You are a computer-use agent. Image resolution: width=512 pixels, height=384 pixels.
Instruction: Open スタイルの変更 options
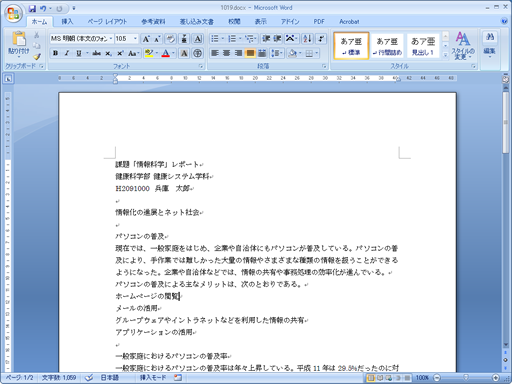[463, 46]
